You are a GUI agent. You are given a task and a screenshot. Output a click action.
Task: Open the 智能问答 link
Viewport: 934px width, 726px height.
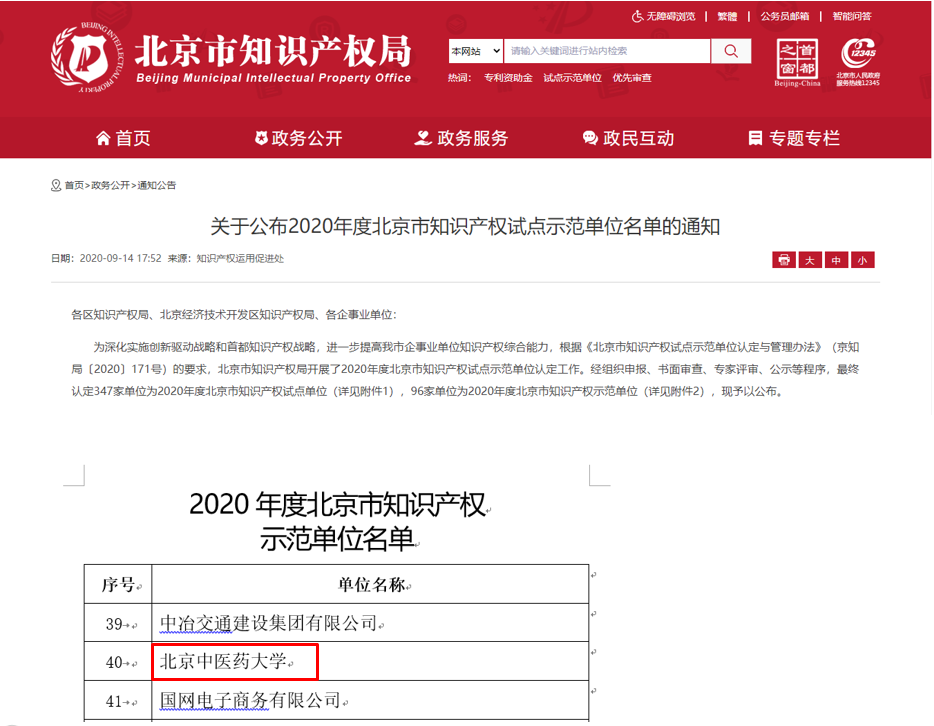pyautogui.click(x=852, y=17)
